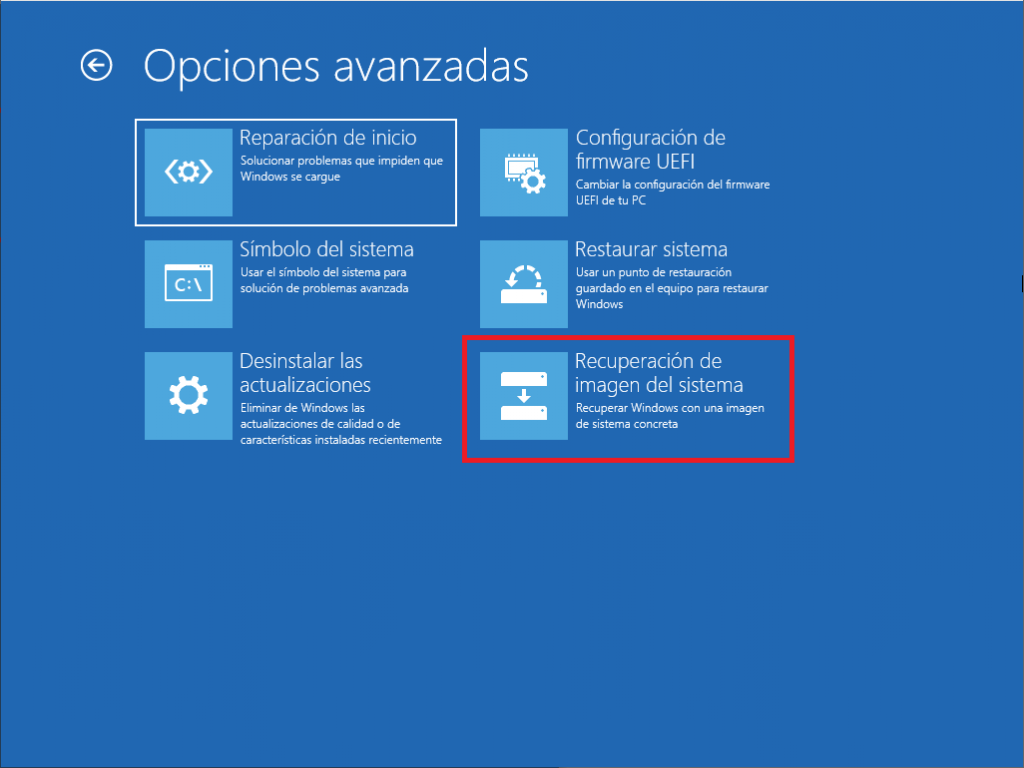
Task: Click the gear icon for Desinstalar actualizaciones
Action: 188,396
